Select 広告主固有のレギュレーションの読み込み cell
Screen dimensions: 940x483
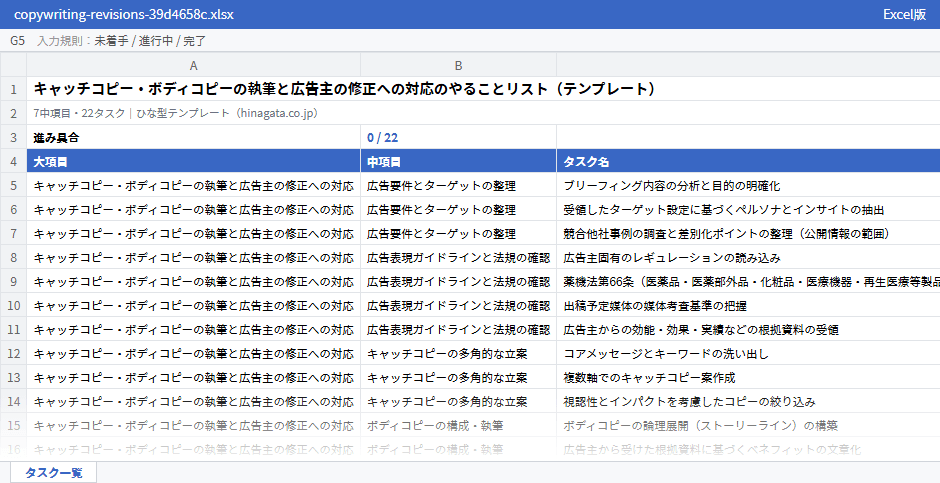pyautogui.click(x=748, y=258)
